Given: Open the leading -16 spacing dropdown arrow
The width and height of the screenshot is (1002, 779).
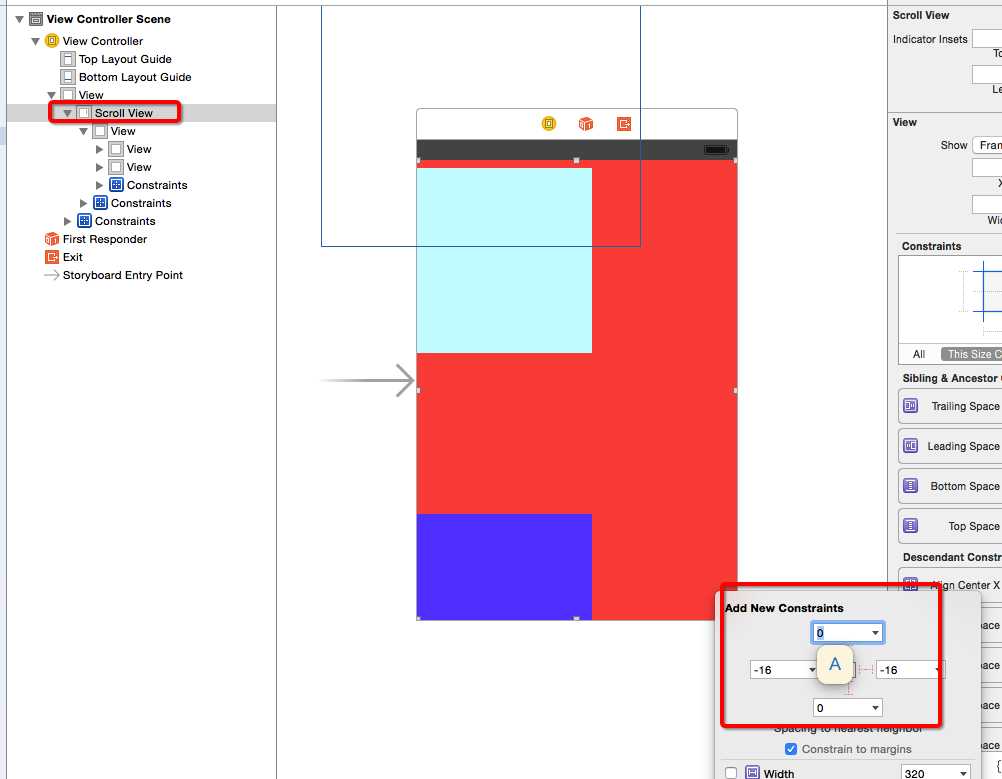Looking at the screenshot, I should tap(812, 670).
